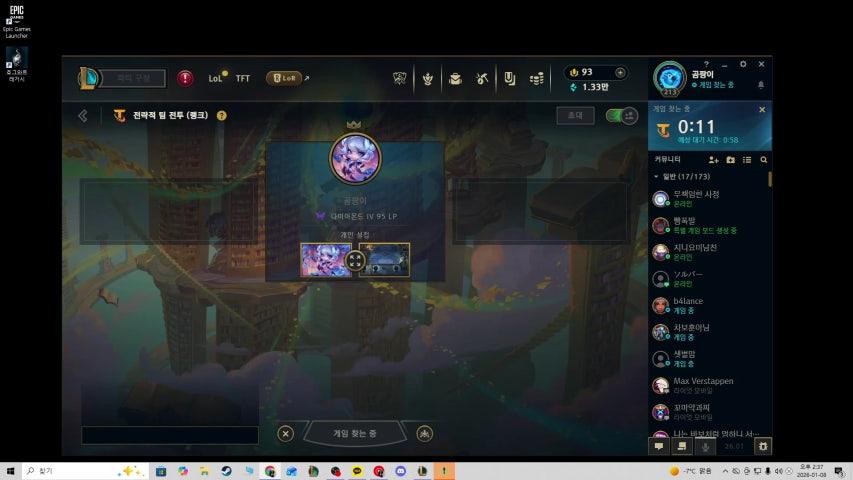Click the Windows taskbar search box

(x=85, y=471)
